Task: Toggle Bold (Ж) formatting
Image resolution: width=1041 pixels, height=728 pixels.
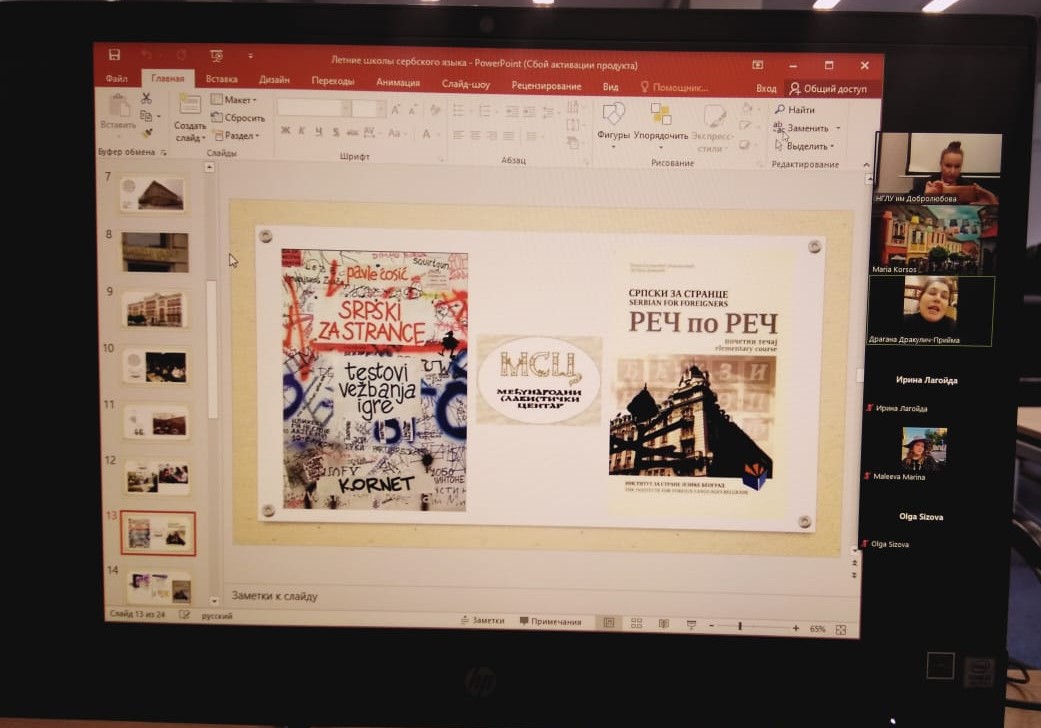Action: coord(285,131)
